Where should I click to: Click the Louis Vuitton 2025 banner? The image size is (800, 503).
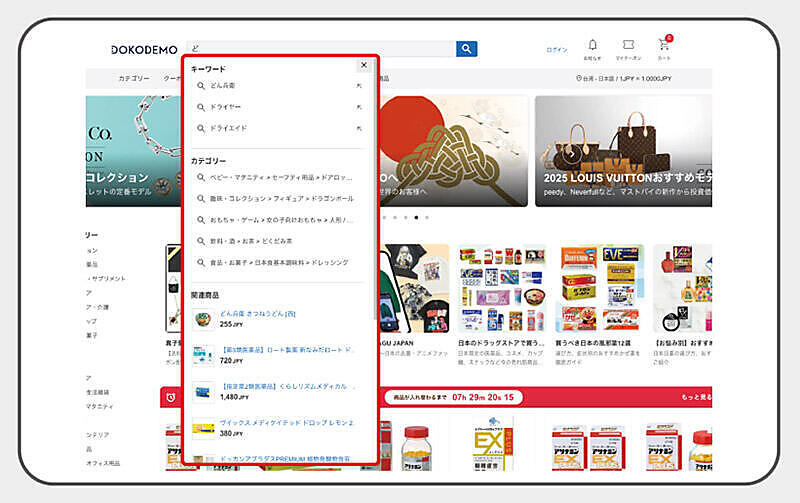tap(623, 150)
